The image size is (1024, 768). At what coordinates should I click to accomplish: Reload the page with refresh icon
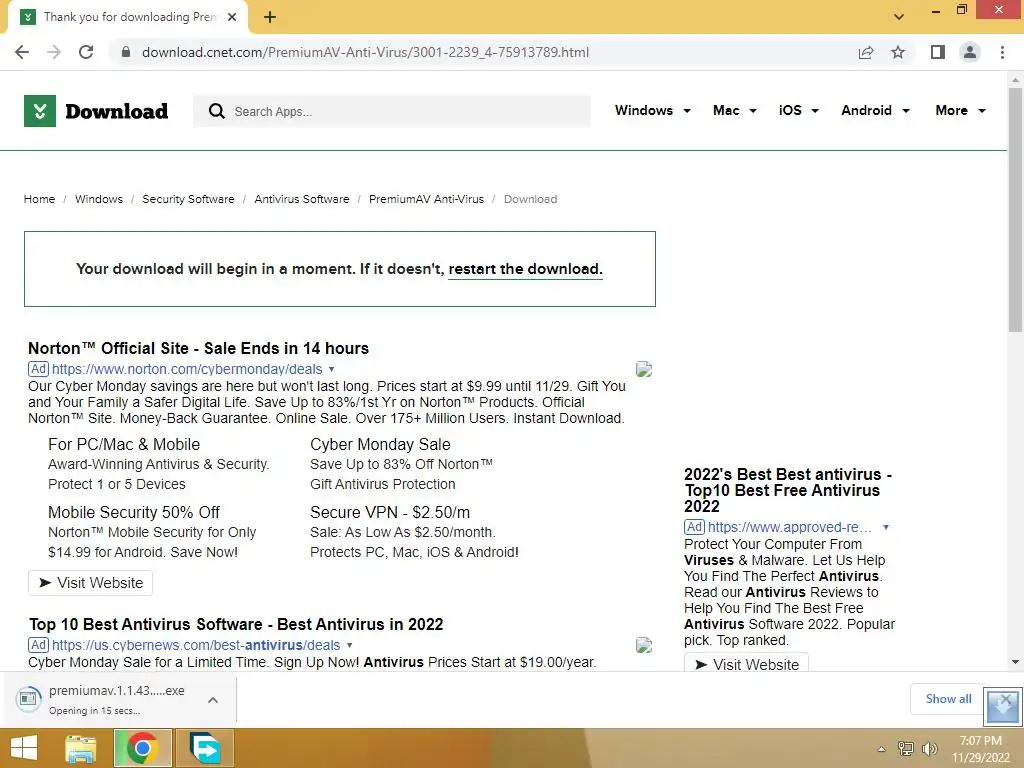pos(86,52)
